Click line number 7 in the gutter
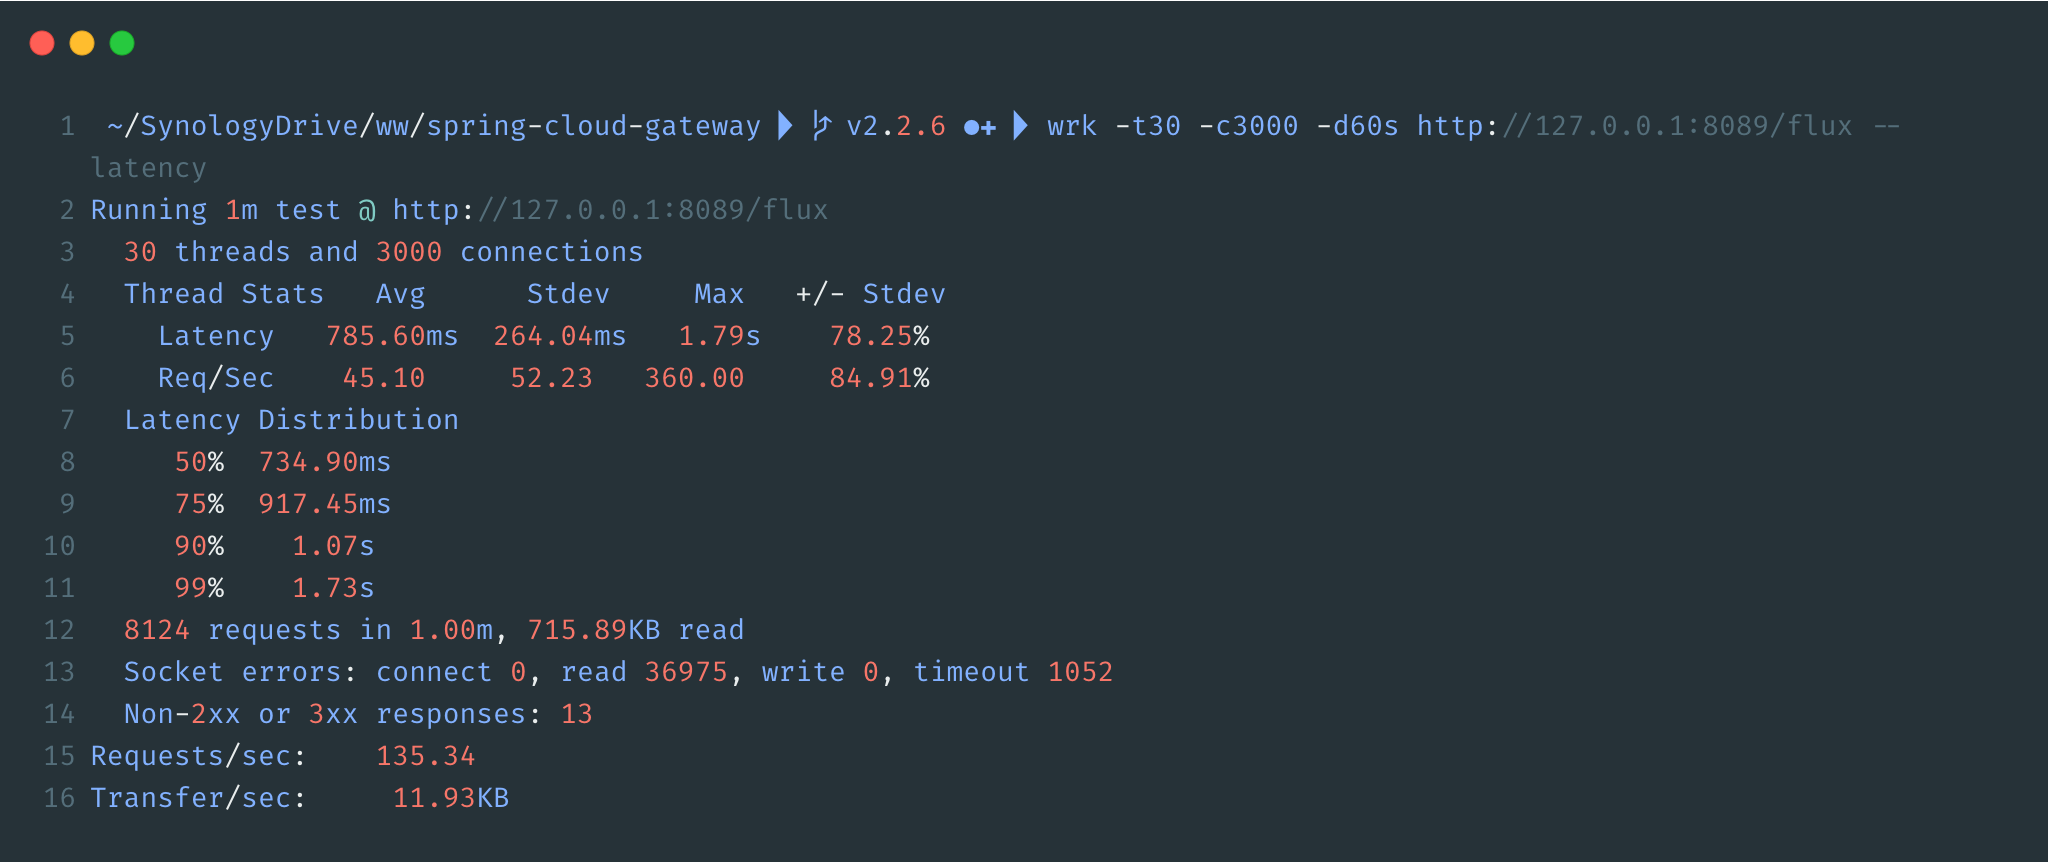Image resolution: width=2048 pixels, height=862 pixels. 67,420
